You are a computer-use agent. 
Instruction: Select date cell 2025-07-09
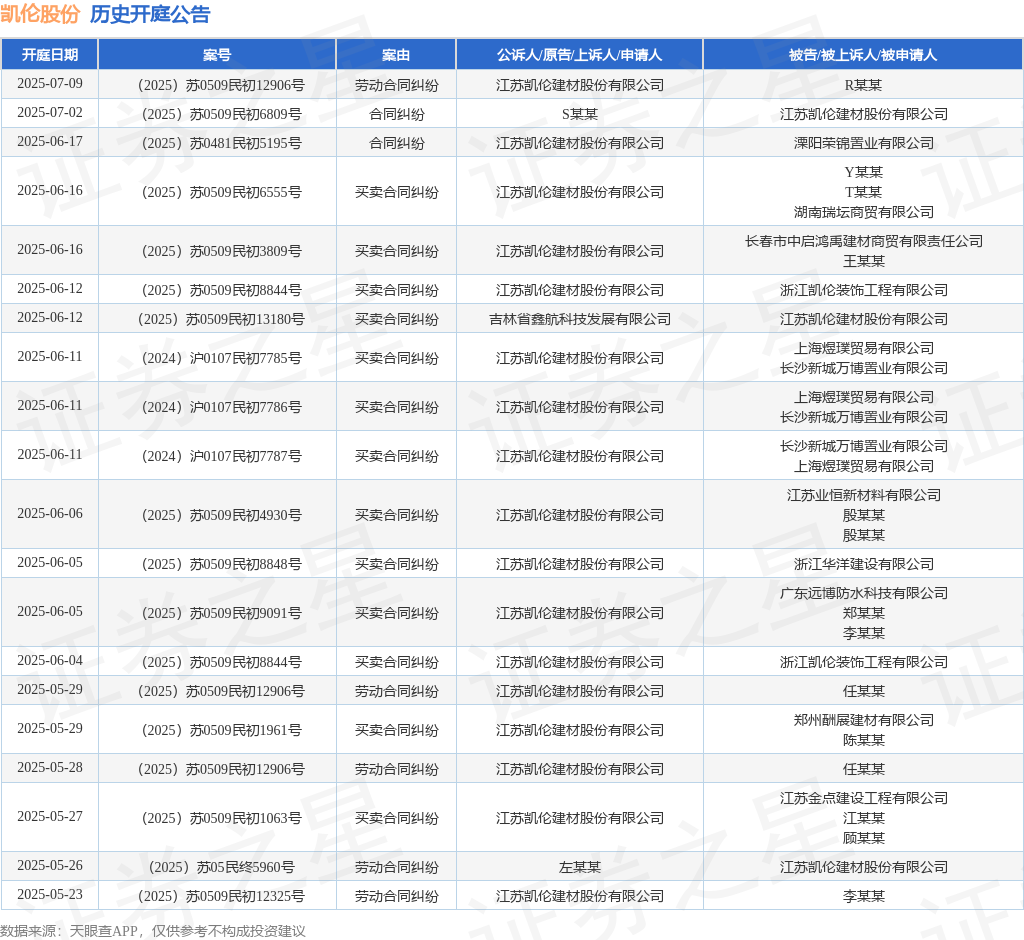tap(50, 84)
